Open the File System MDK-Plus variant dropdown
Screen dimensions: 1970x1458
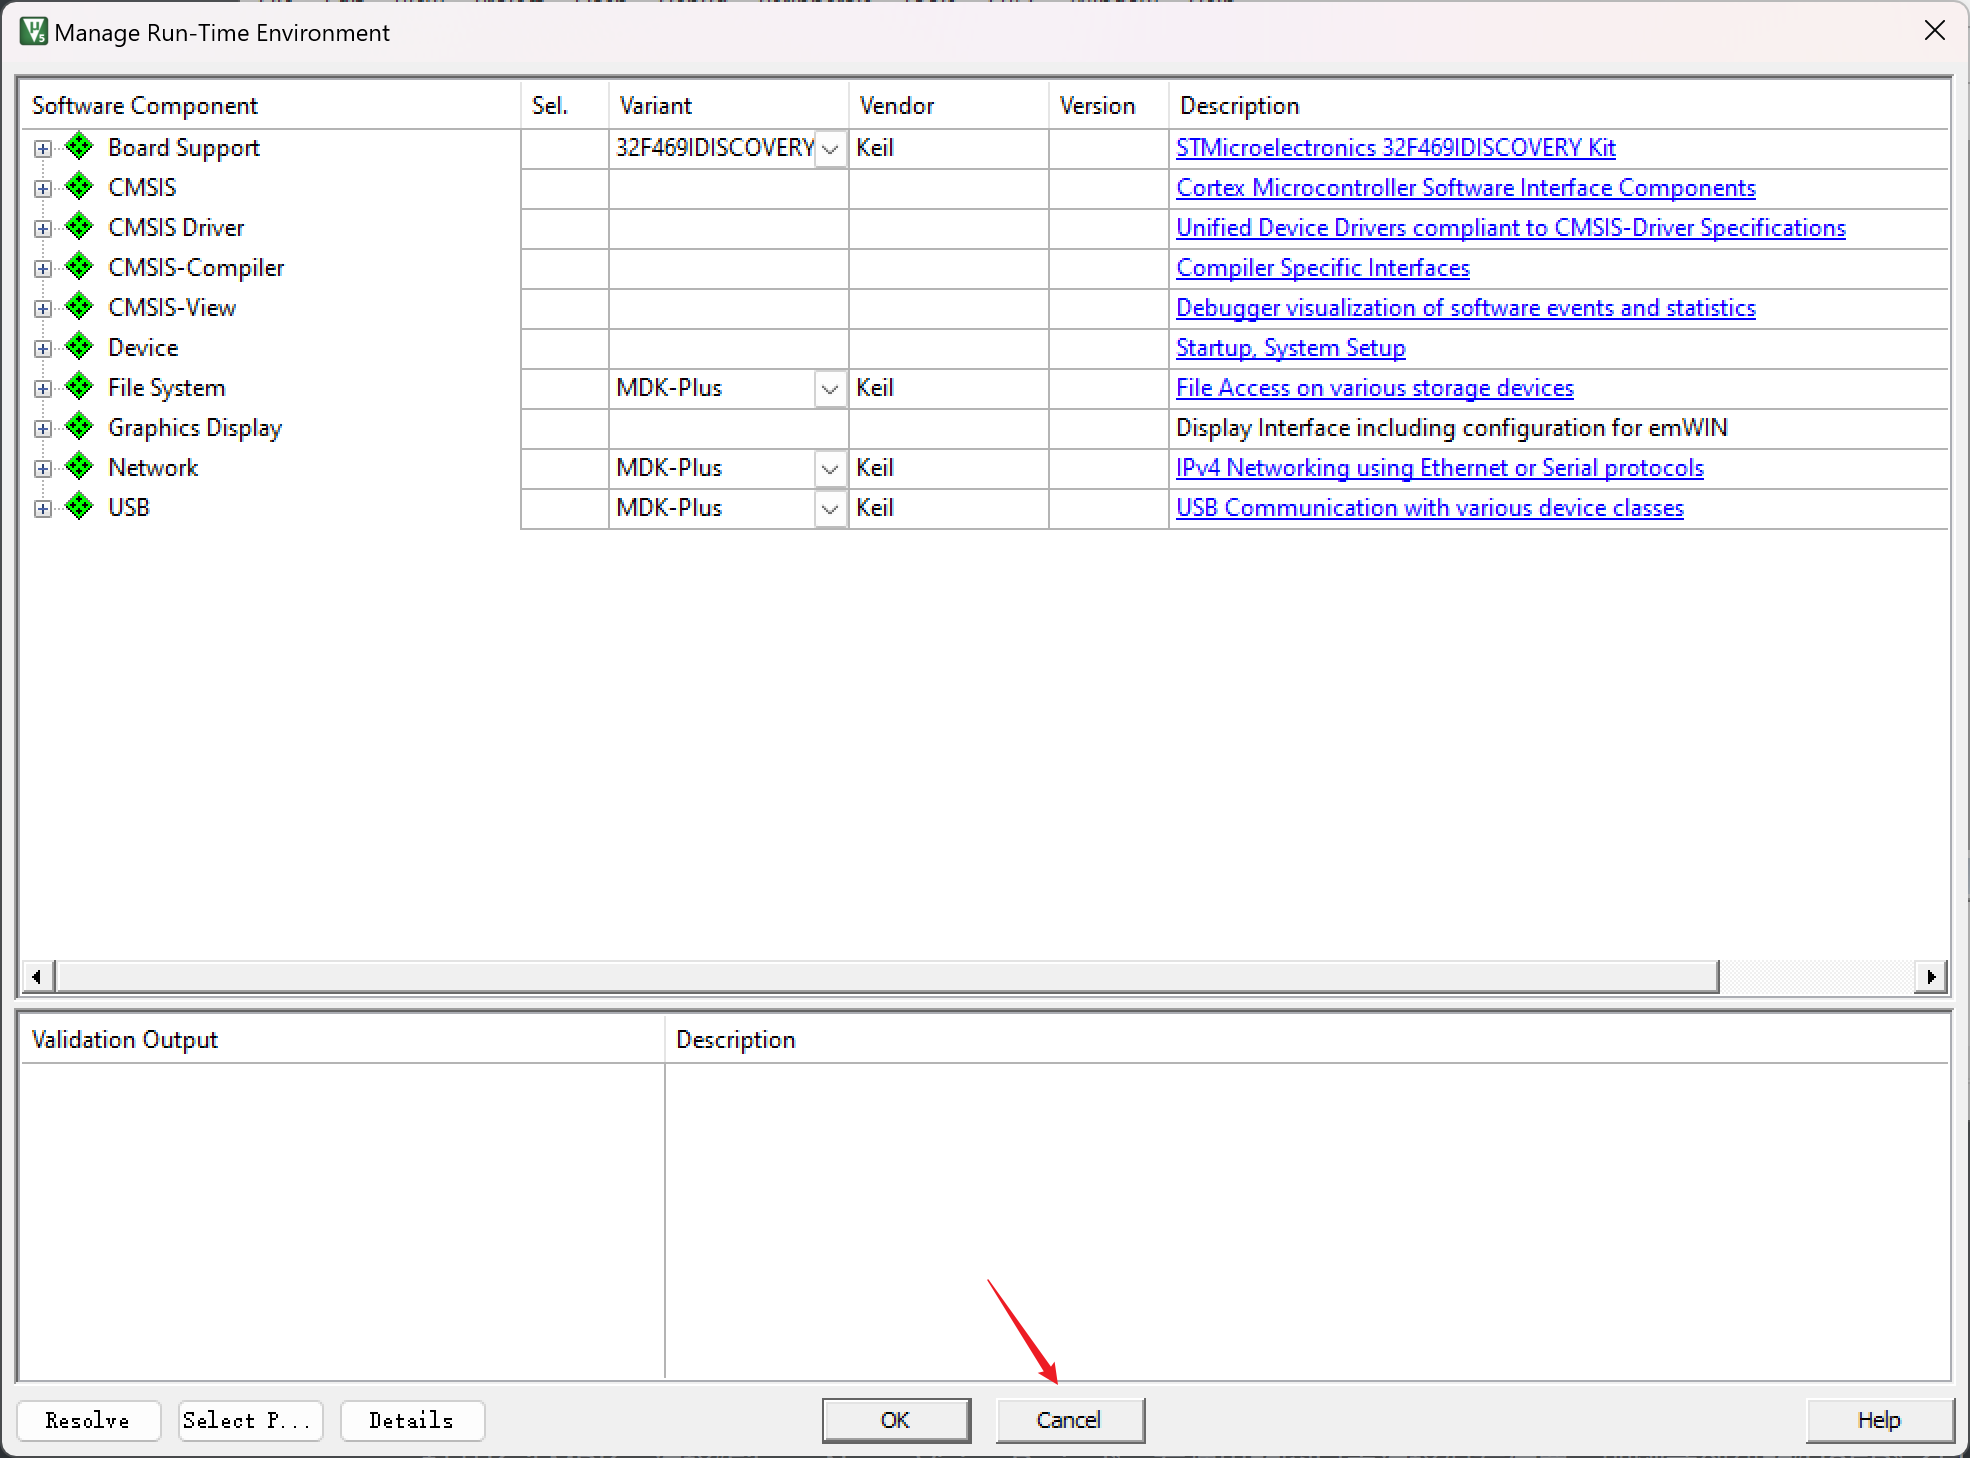coord(830,389)
